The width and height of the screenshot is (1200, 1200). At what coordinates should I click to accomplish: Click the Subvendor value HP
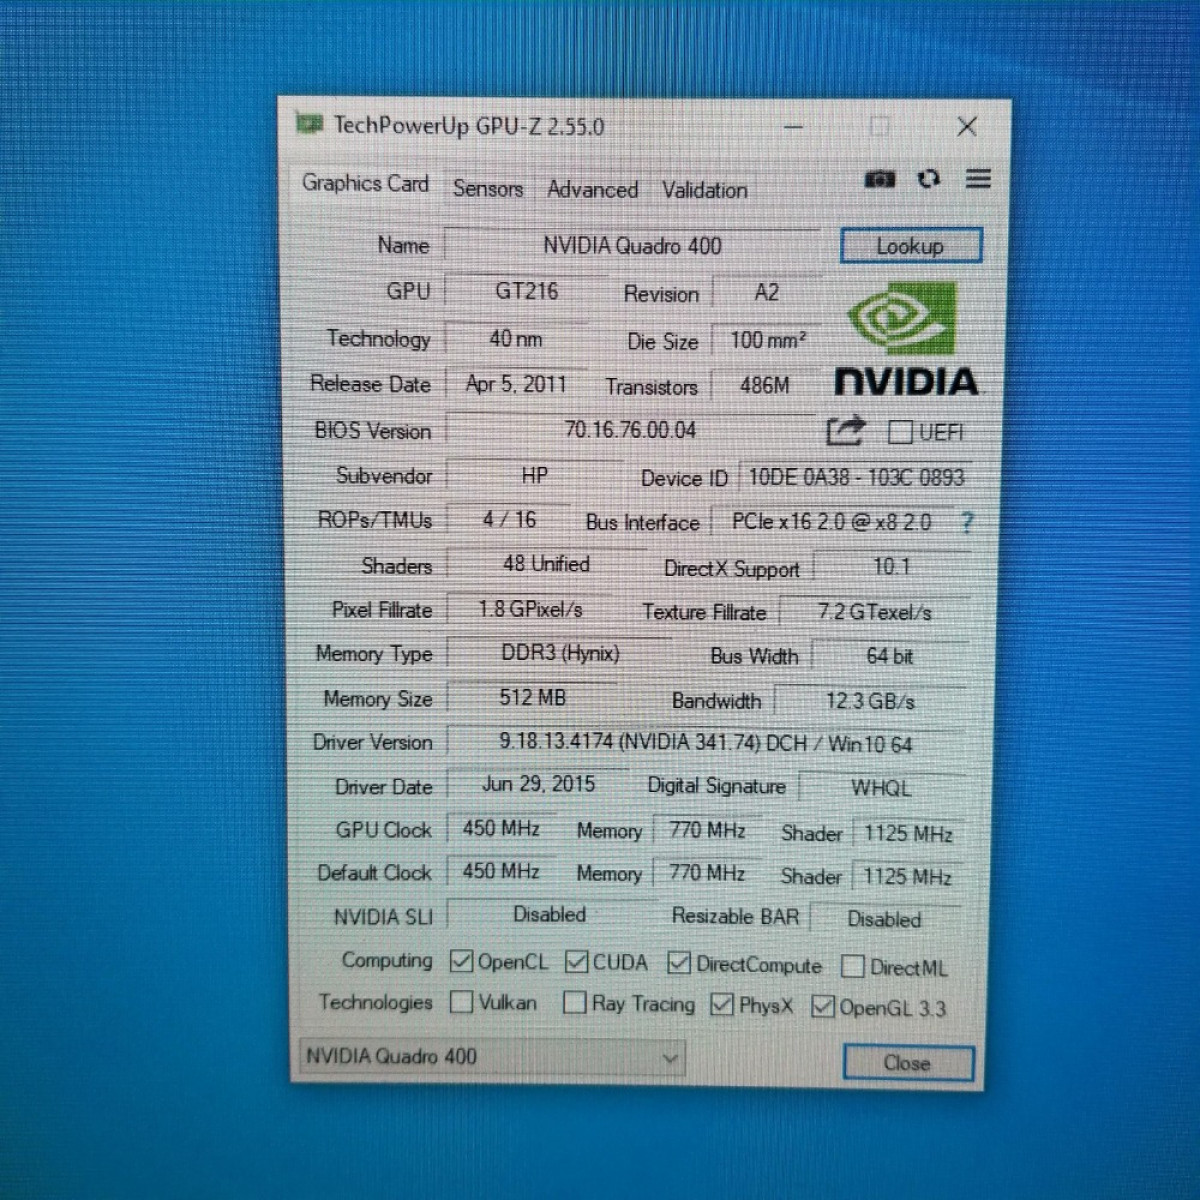(x=535, y=475)
